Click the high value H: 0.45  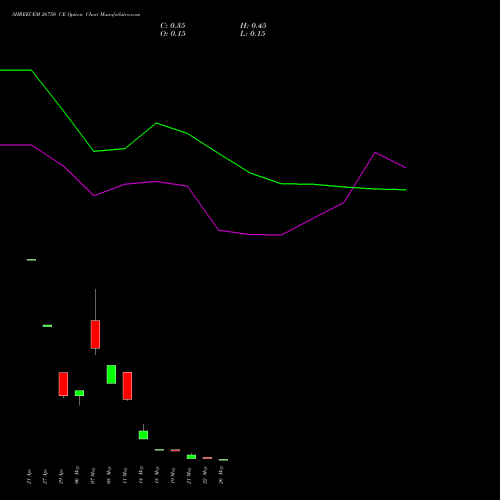click(253, 26)
